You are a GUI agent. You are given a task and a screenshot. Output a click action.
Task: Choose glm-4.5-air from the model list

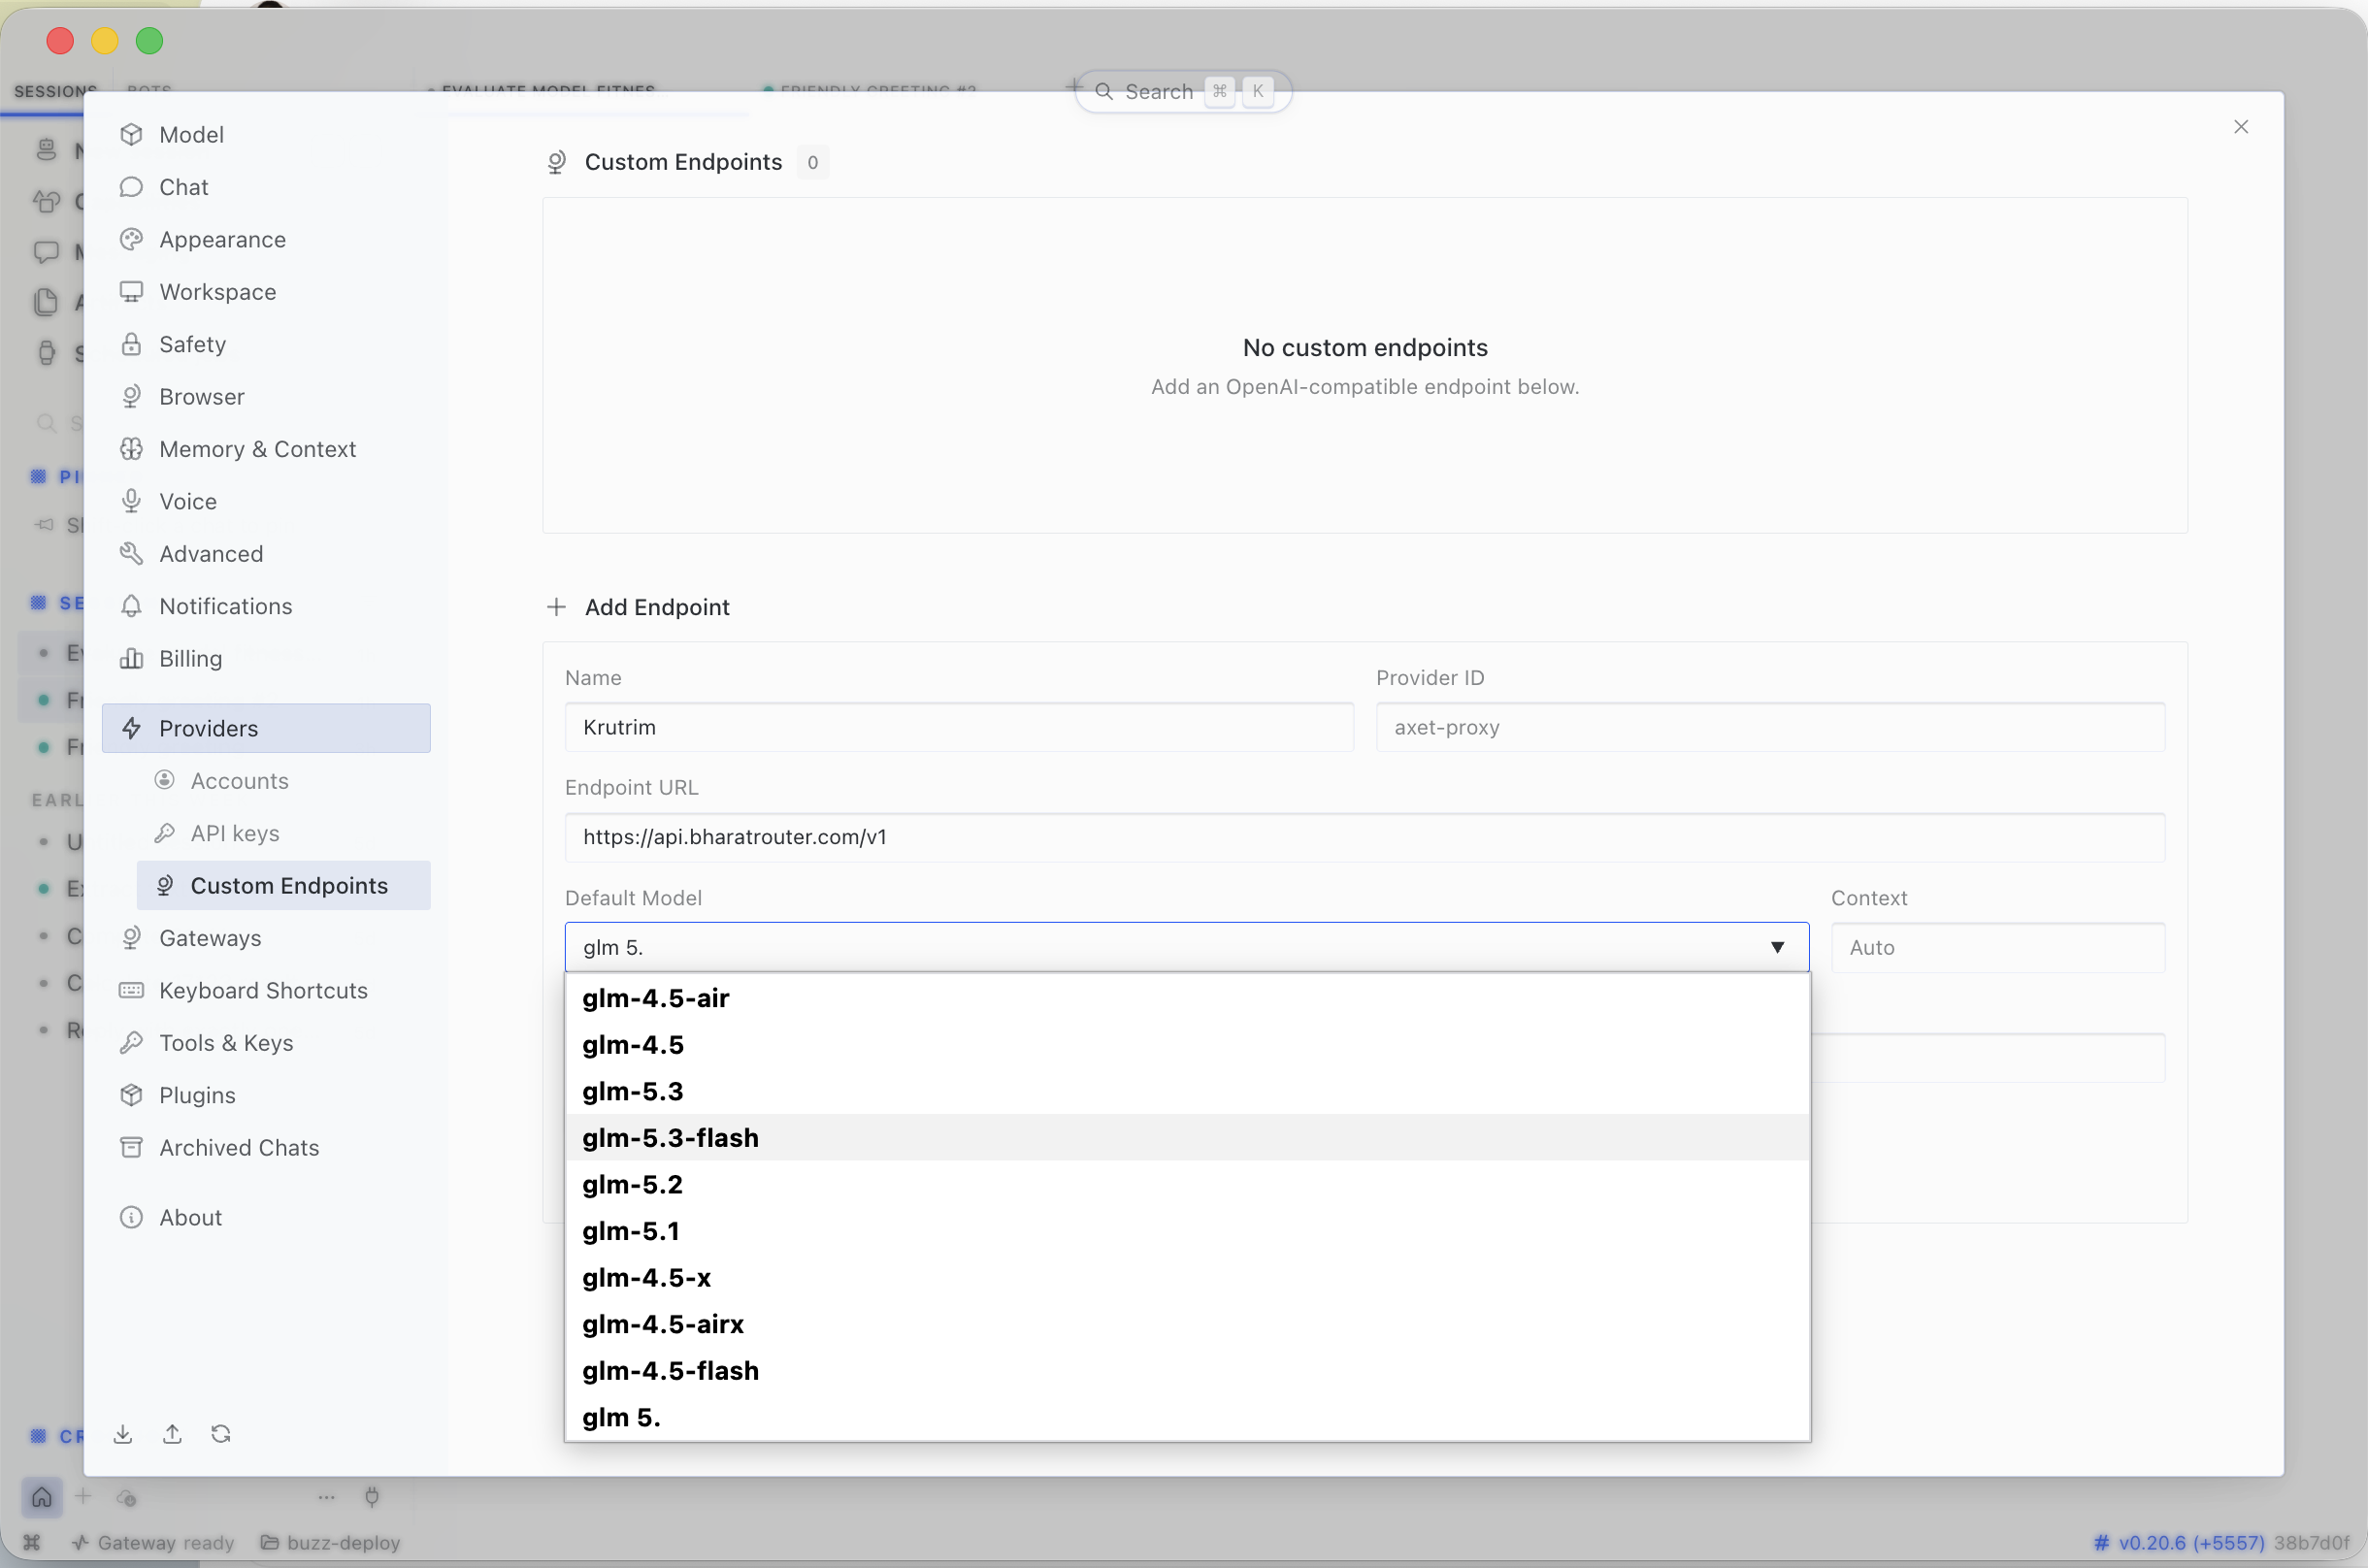pyautogui.click(x=1187, y=998)
